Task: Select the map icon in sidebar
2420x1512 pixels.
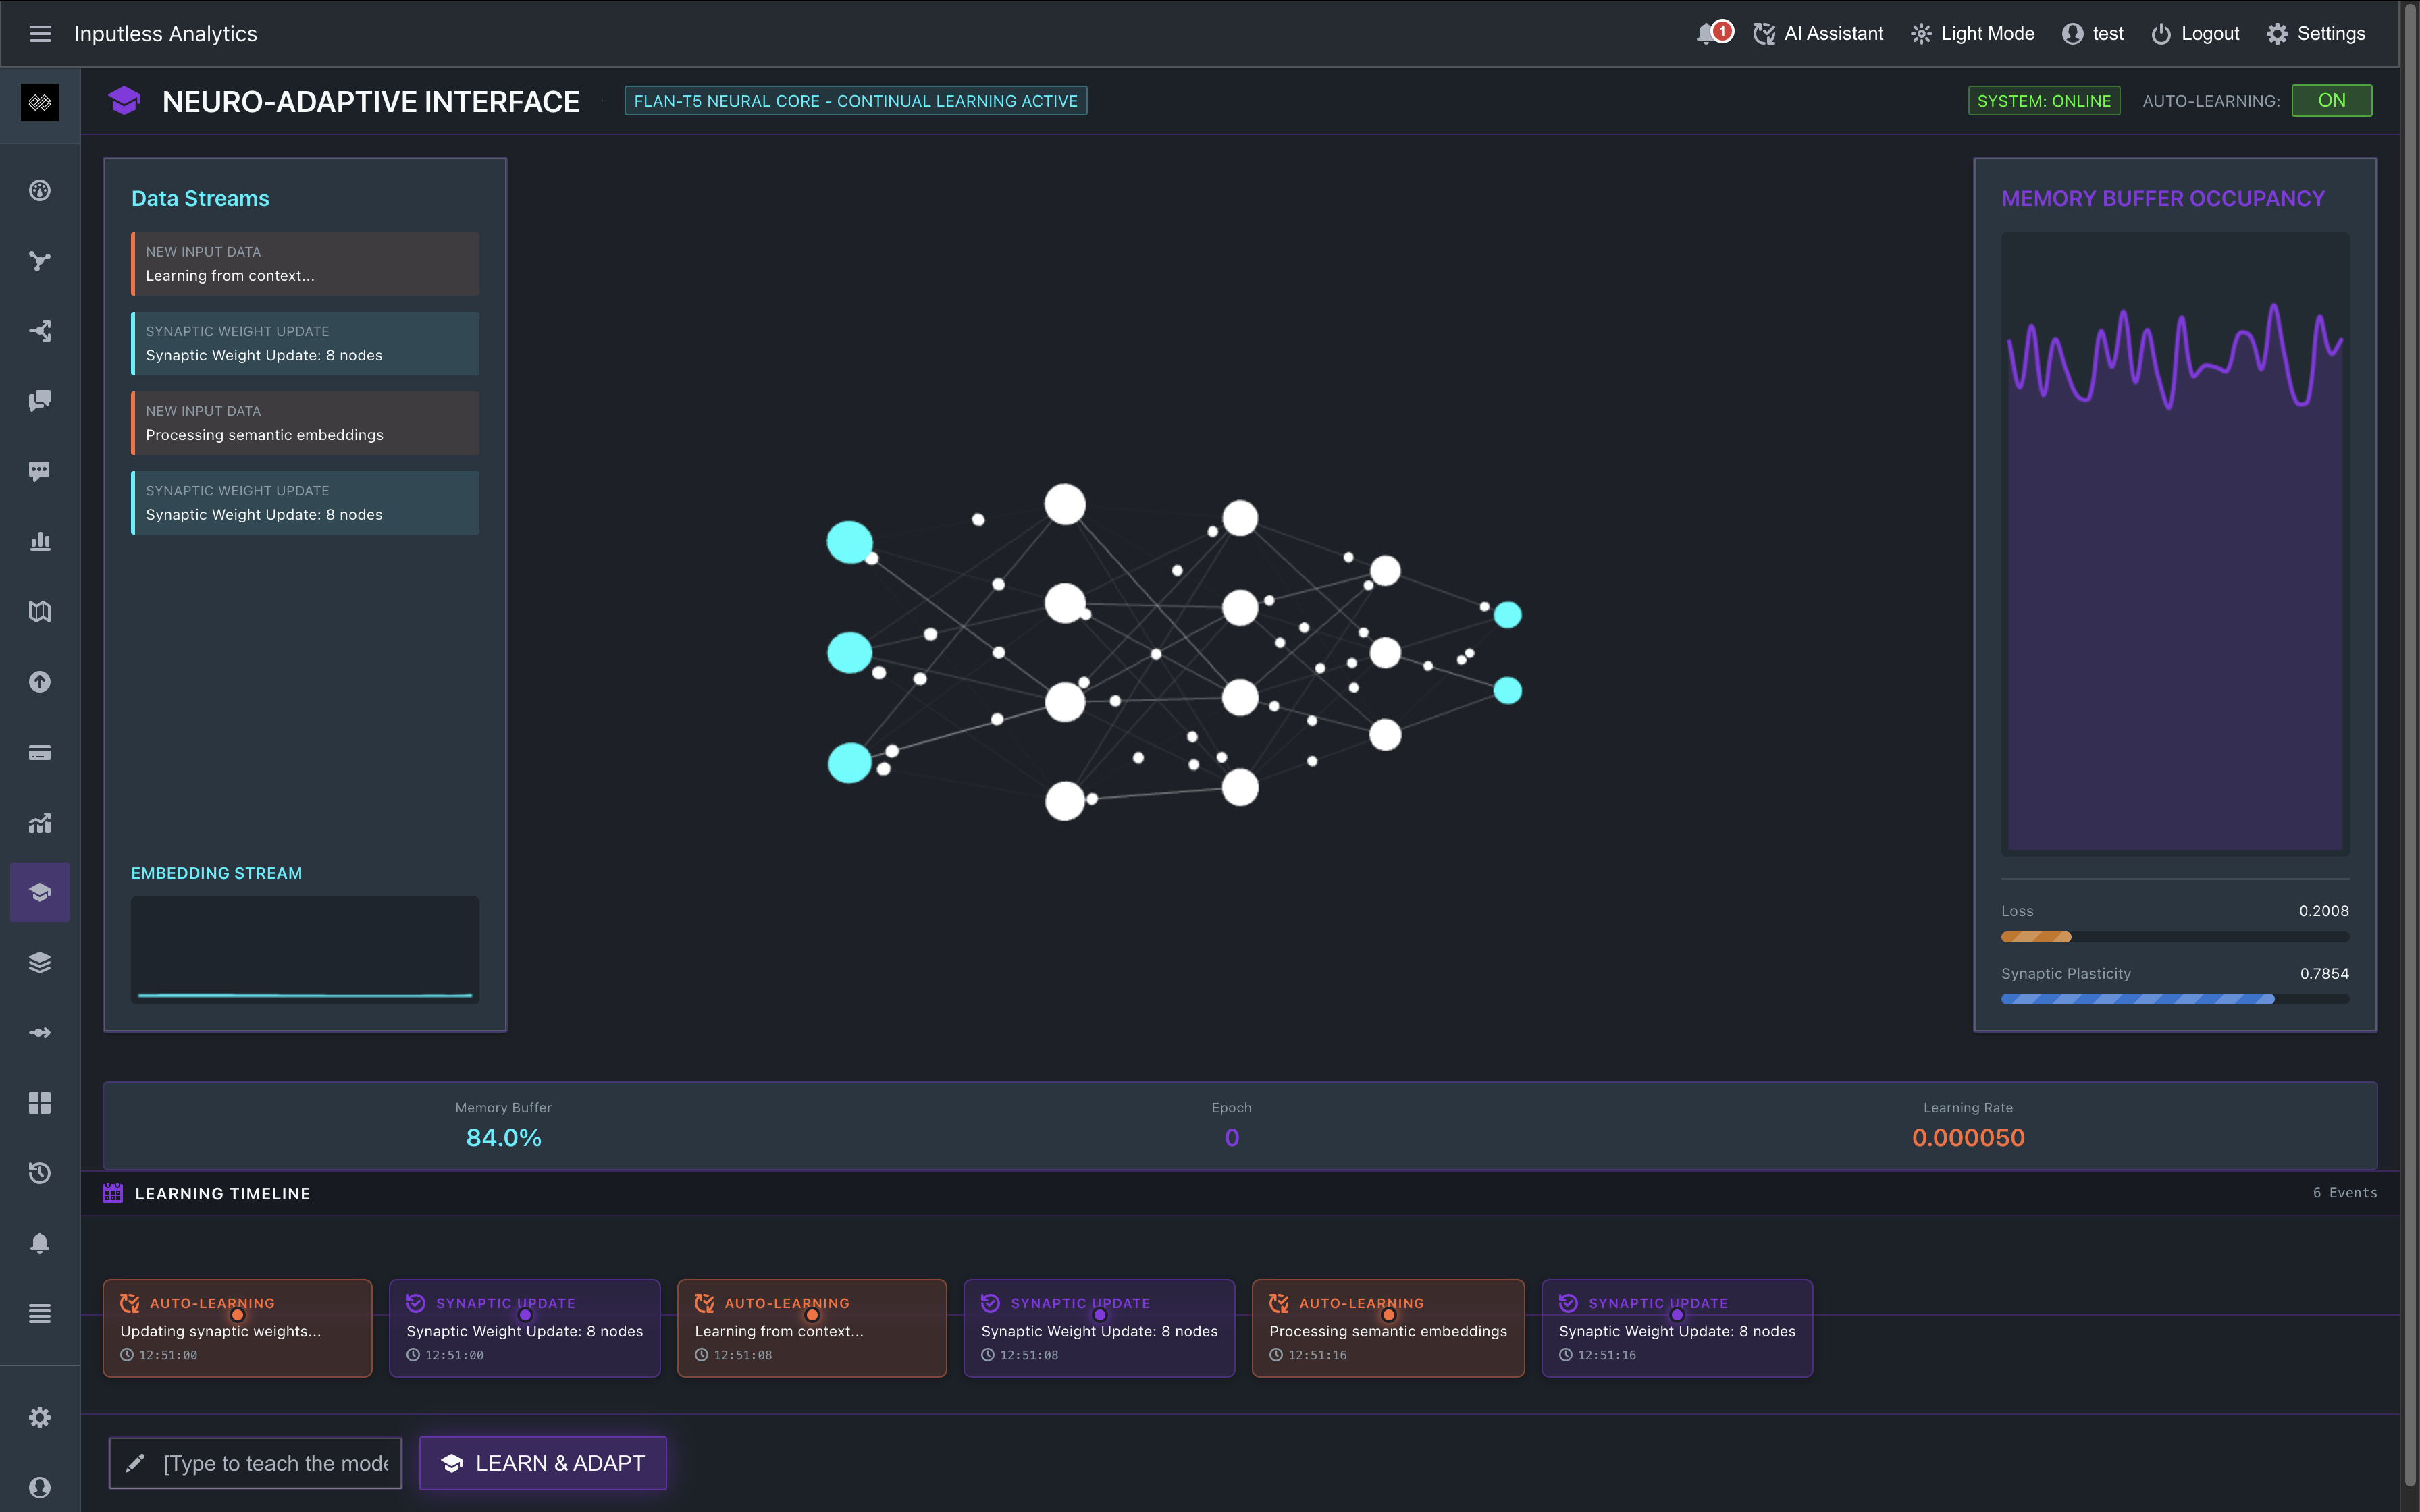Action: click(x=40, y=611)
